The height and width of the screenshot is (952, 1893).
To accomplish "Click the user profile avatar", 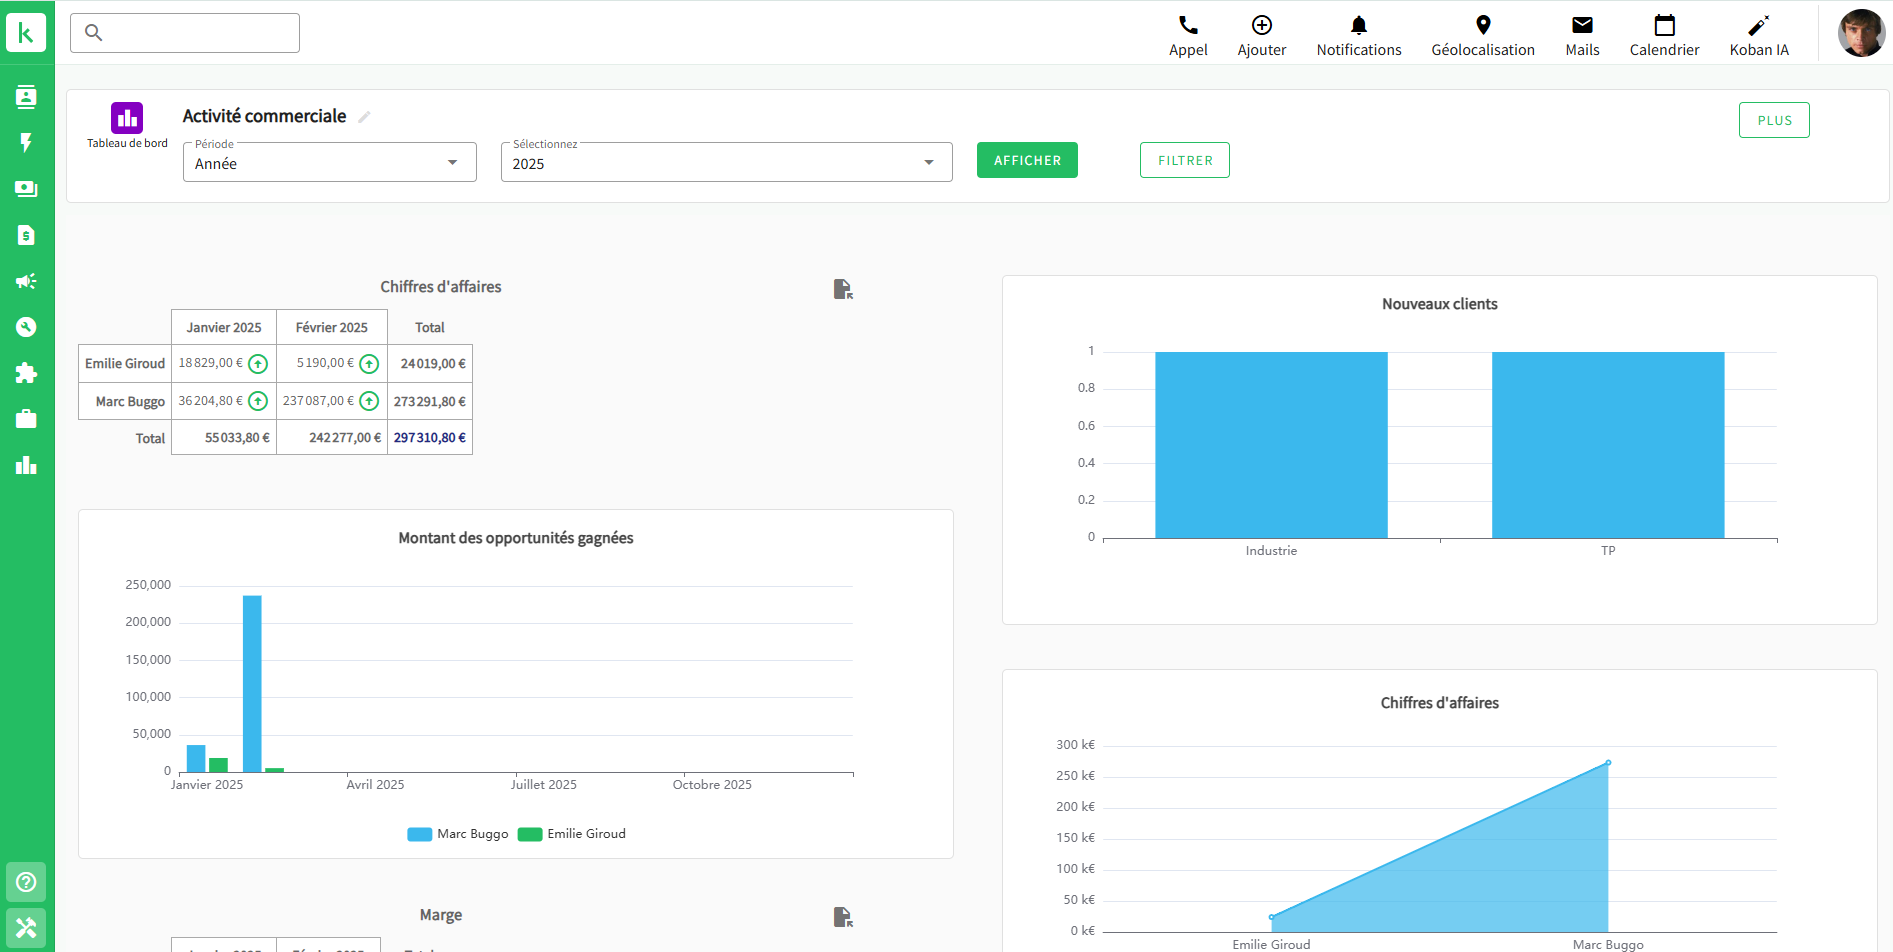I will click(x=1861, y=33).
